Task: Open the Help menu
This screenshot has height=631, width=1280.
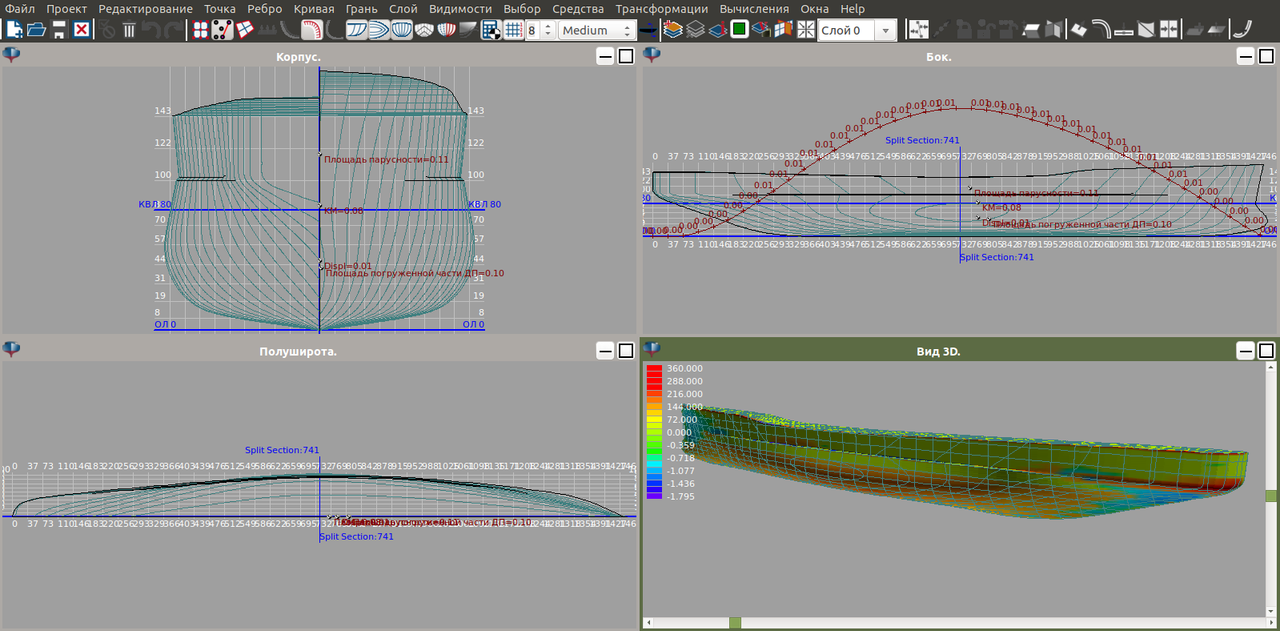Action: tap(853, 9)
